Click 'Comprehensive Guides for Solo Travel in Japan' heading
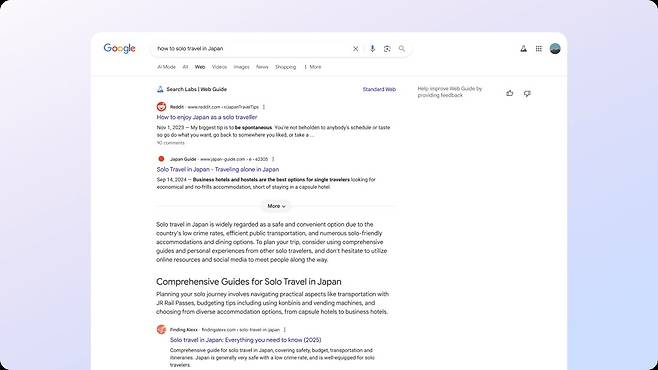Image resolution: width=658 pixels, height=370 pixels. [249, 281]
